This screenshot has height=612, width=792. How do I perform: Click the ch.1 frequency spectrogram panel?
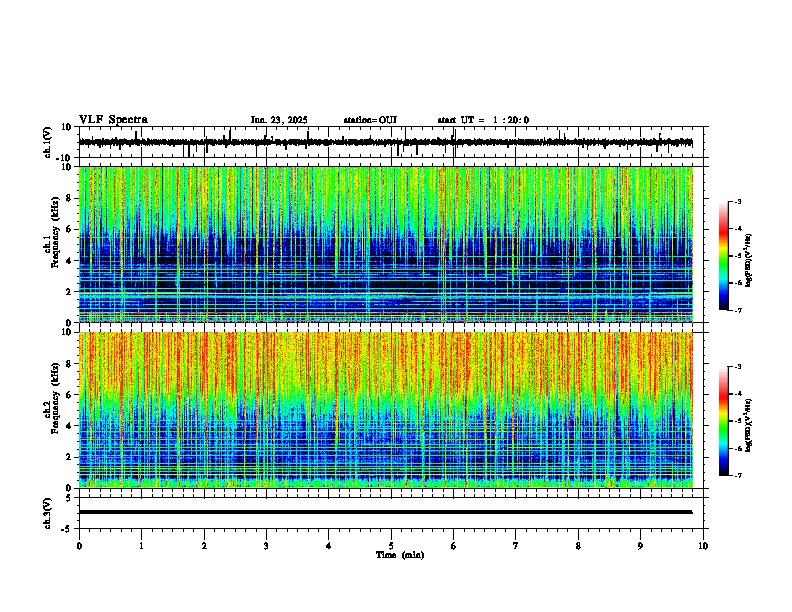tap(386, 244)
